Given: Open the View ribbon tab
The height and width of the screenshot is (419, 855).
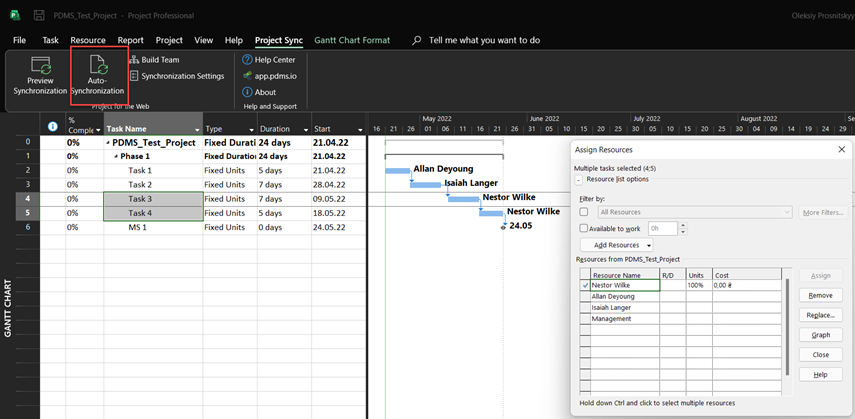Looking at the screenshot, I should [204, 40].
